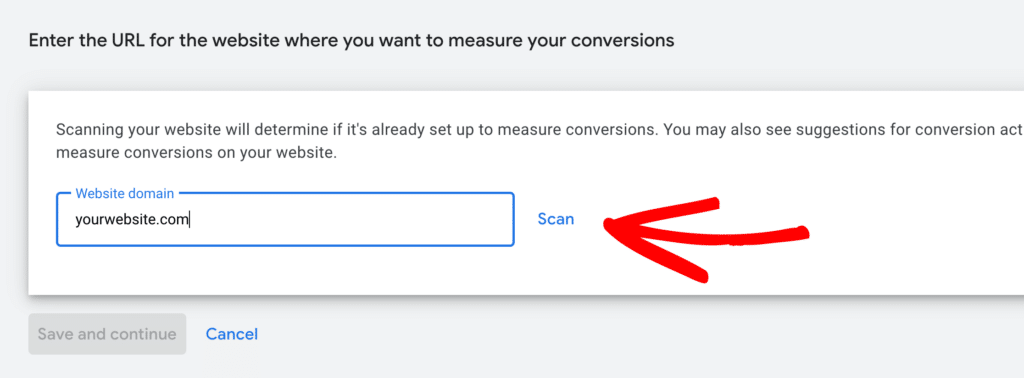Image resolution: width=1024 pixels, height=378 pixels.
Task: Click the Scan button
Action: (556, 219)
